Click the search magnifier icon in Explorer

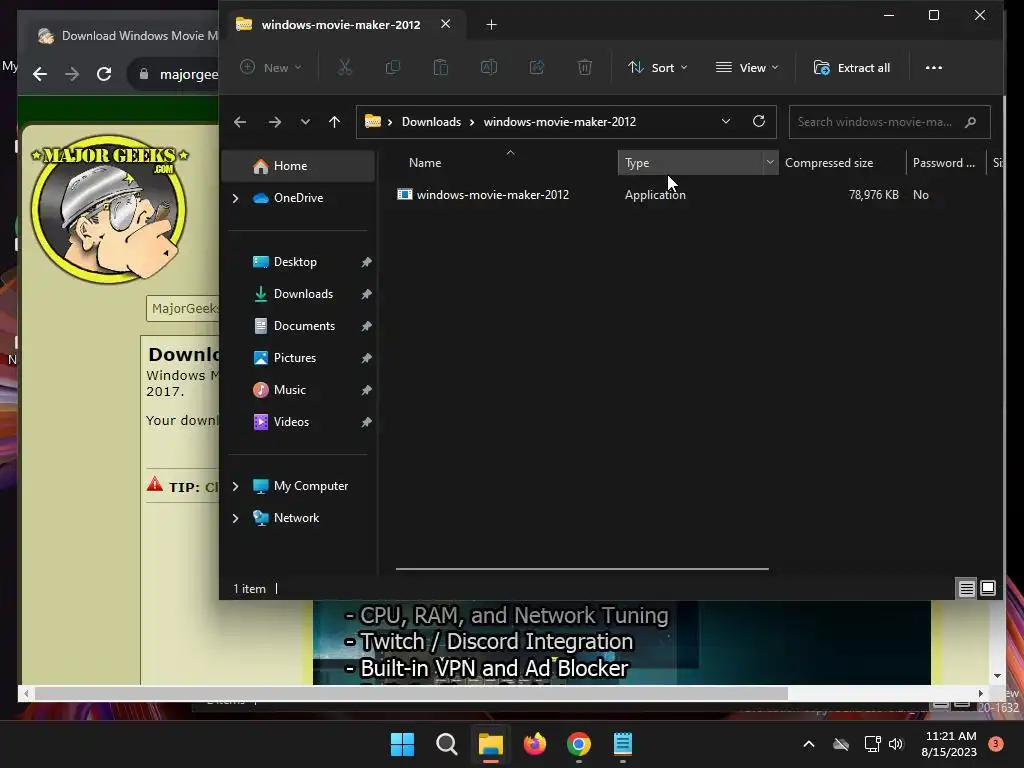[x=970, y=121]
